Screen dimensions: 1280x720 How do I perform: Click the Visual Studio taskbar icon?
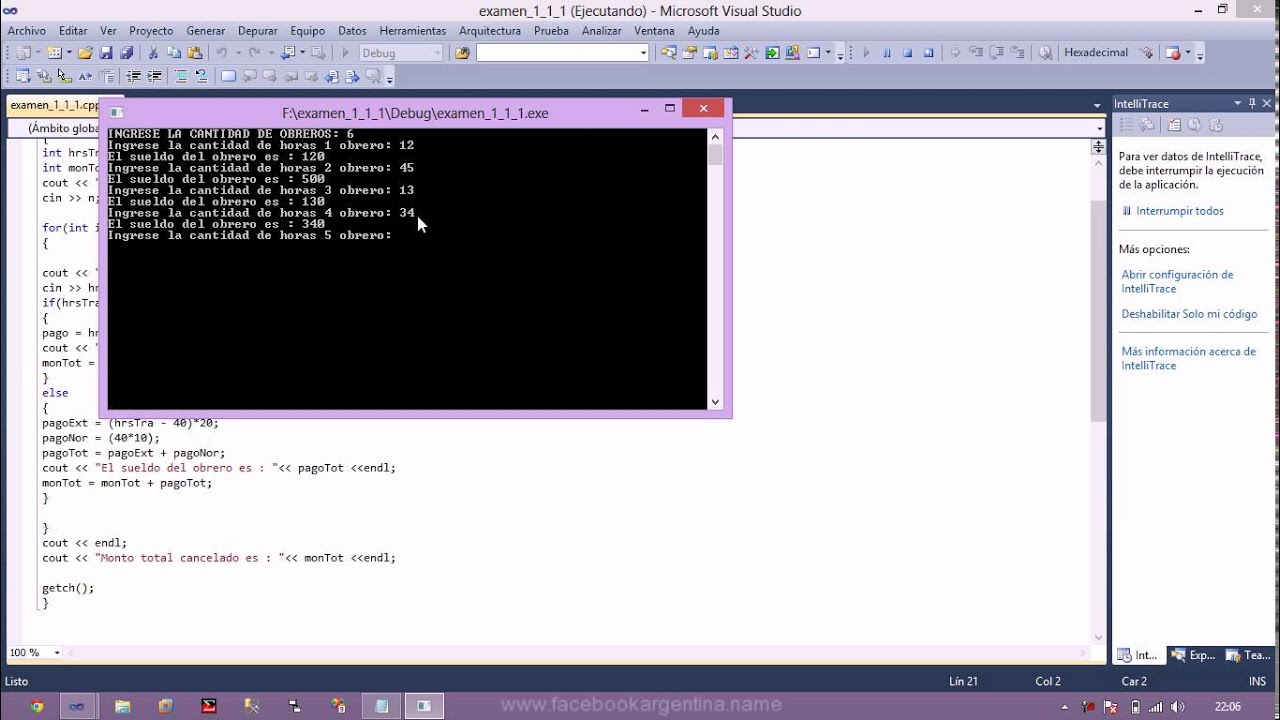click(76, 706)
